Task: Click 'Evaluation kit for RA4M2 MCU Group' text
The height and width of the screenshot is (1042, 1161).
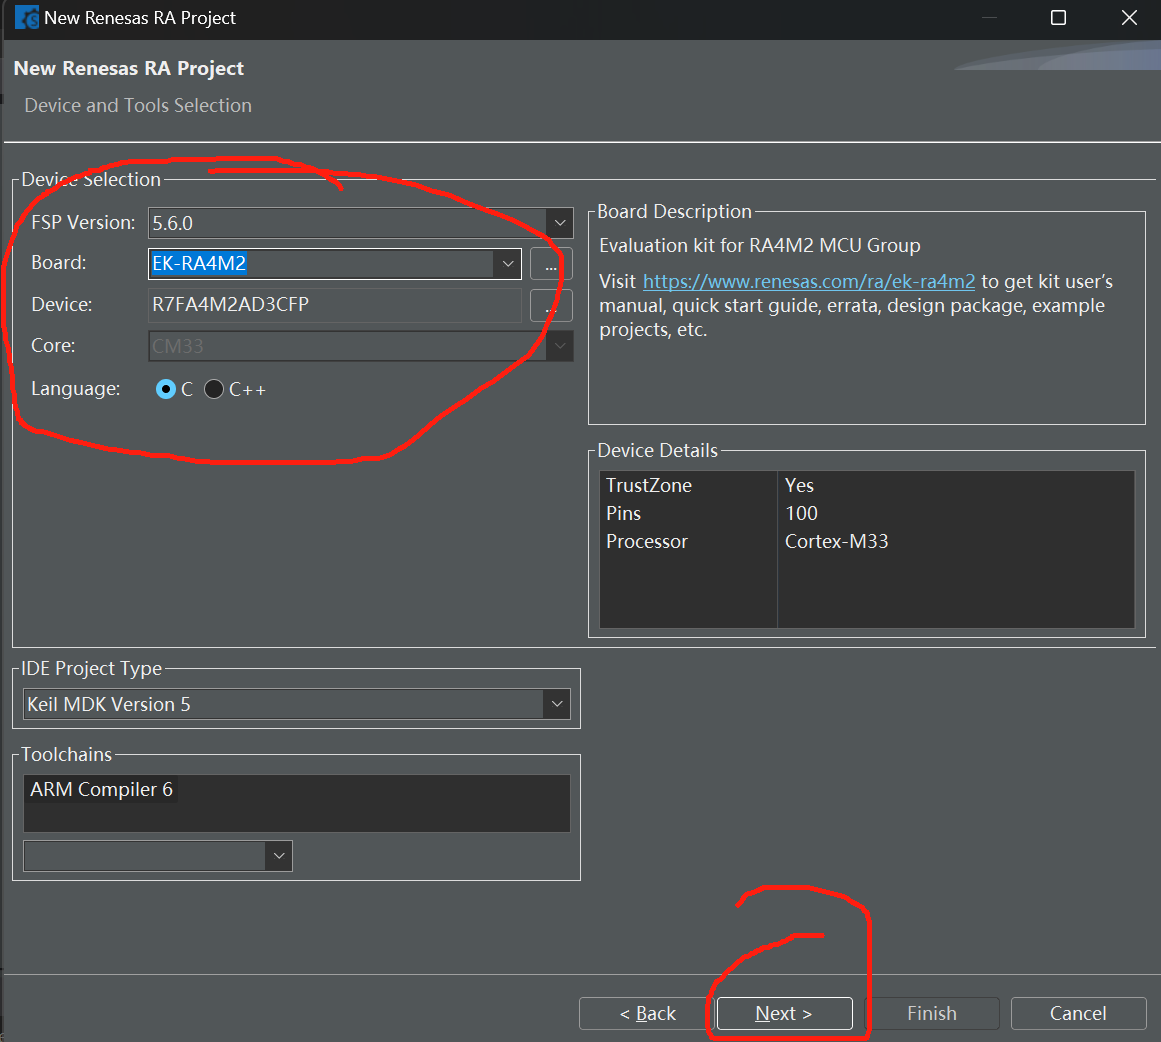Action: pyautogui.click(x=760, y=246)
